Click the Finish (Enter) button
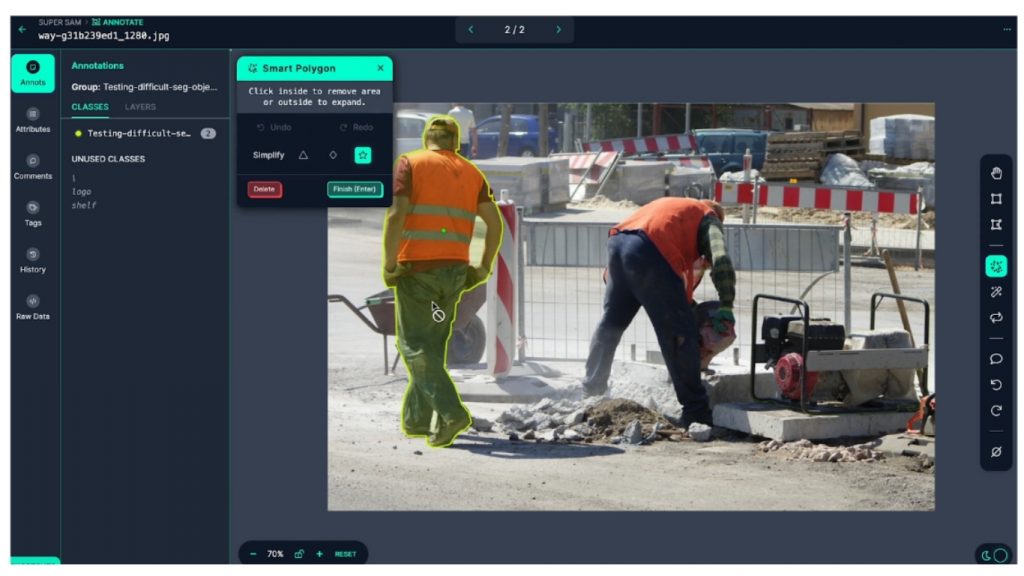 click(x=353, y=189)
